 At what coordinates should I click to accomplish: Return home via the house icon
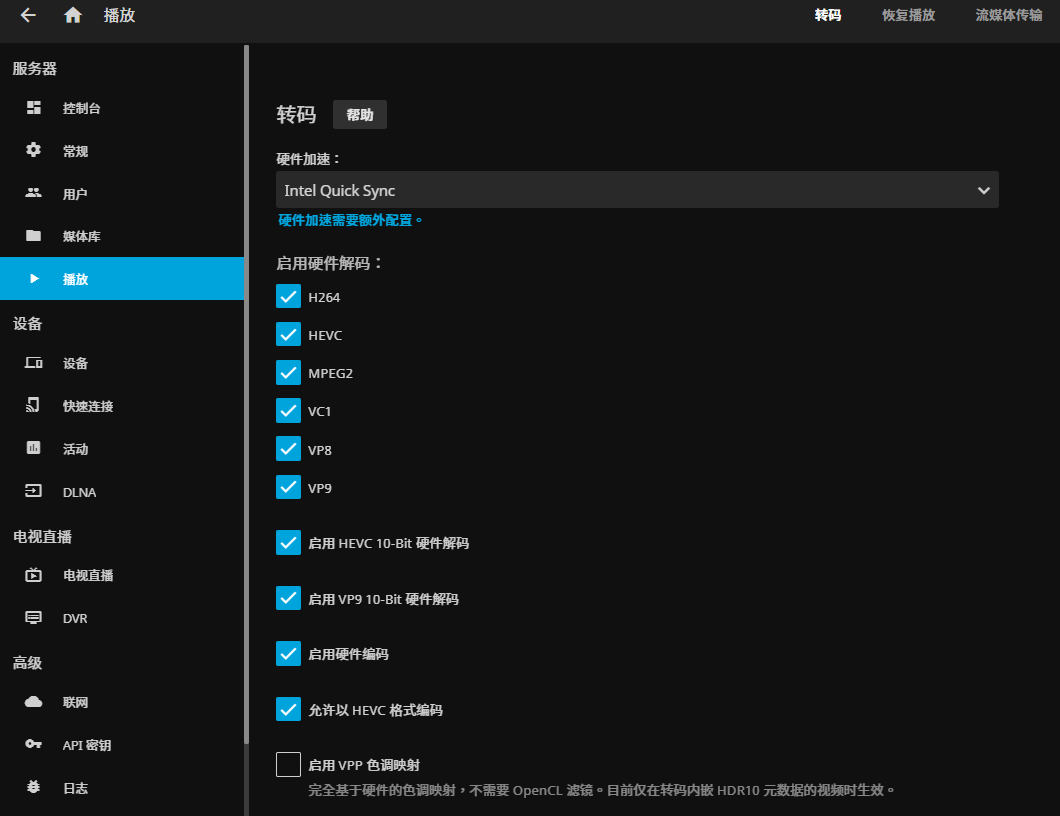click(72, 16)
